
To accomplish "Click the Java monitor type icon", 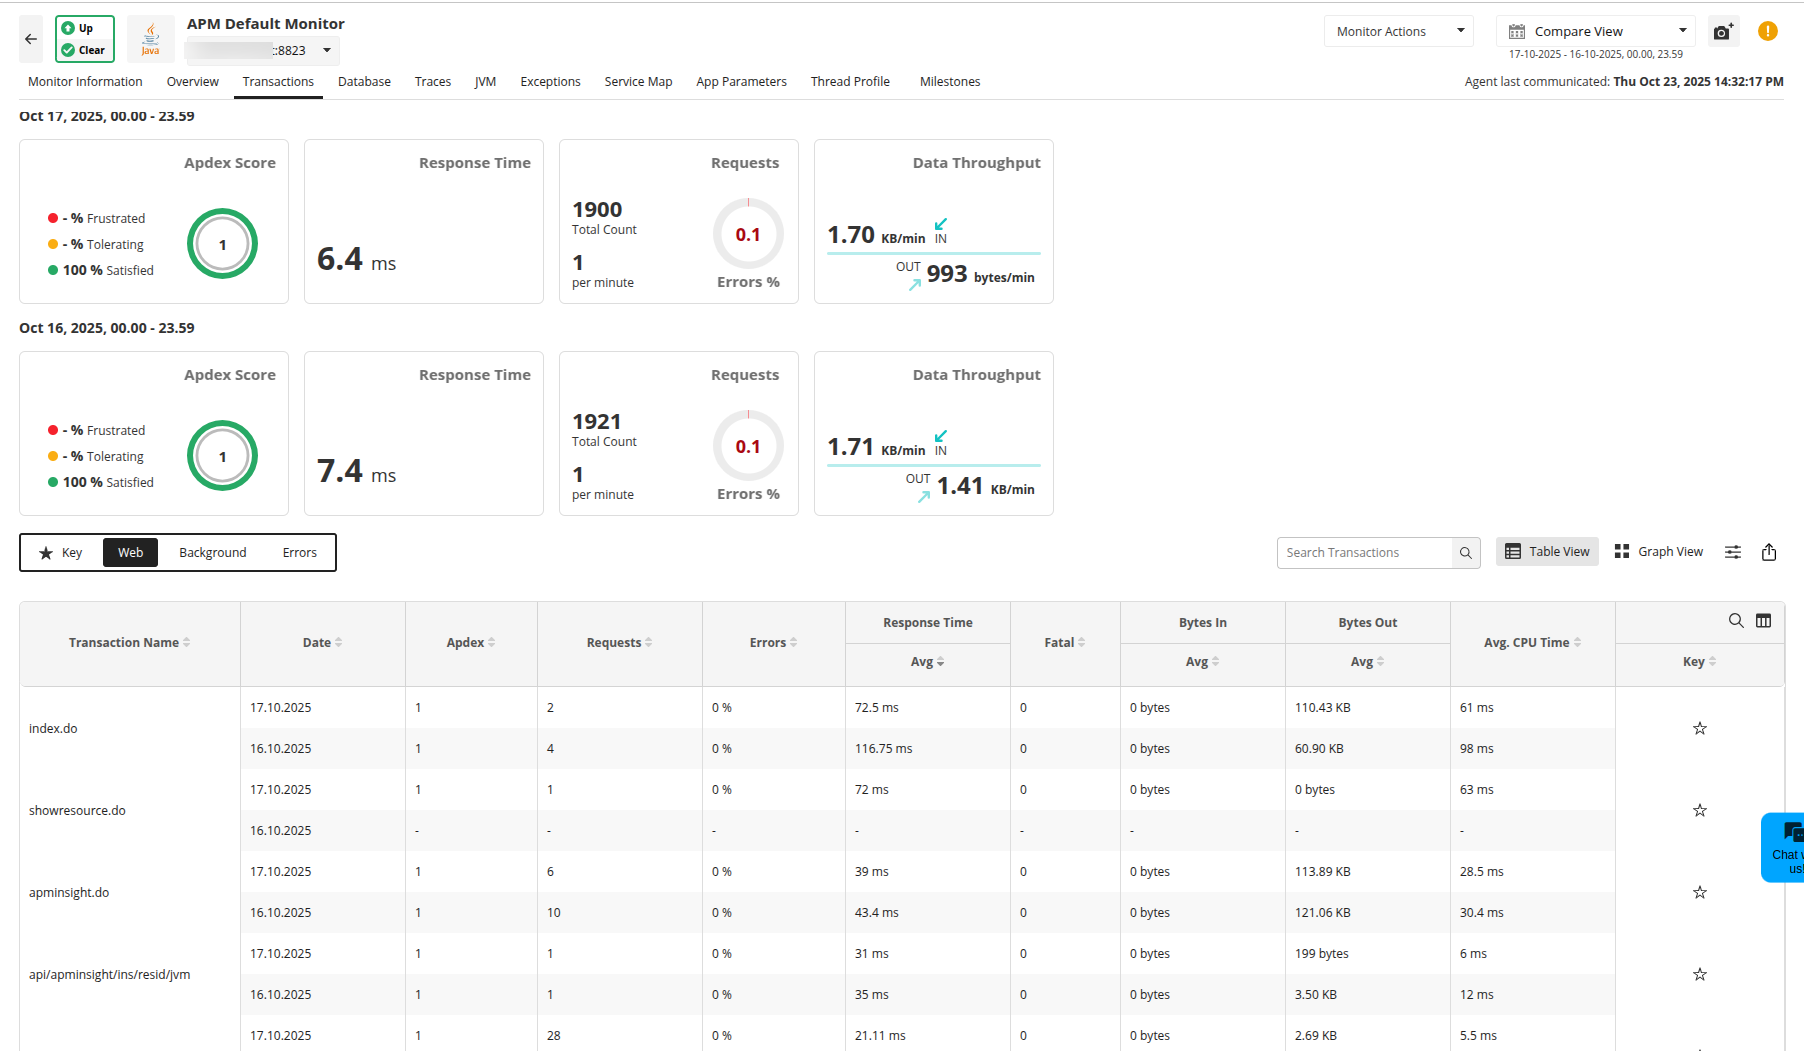I will (150, 39).
